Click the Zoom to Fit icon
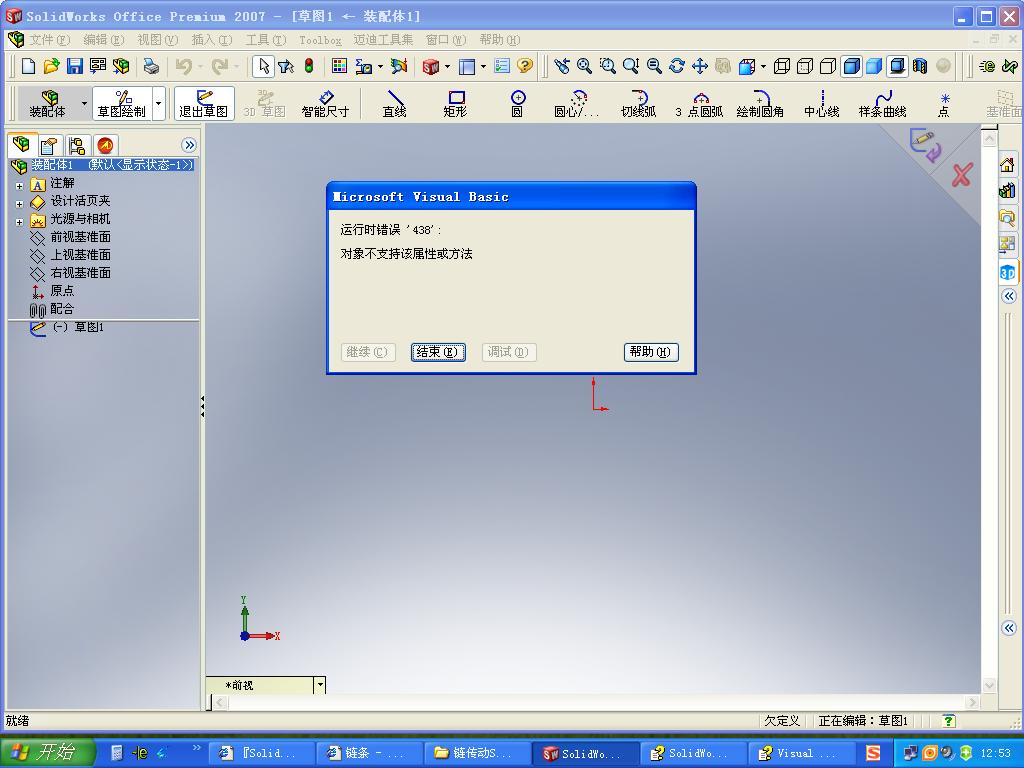Viewport: 1024px width, 768px height. pyautogui.click(x=584, y=66)
